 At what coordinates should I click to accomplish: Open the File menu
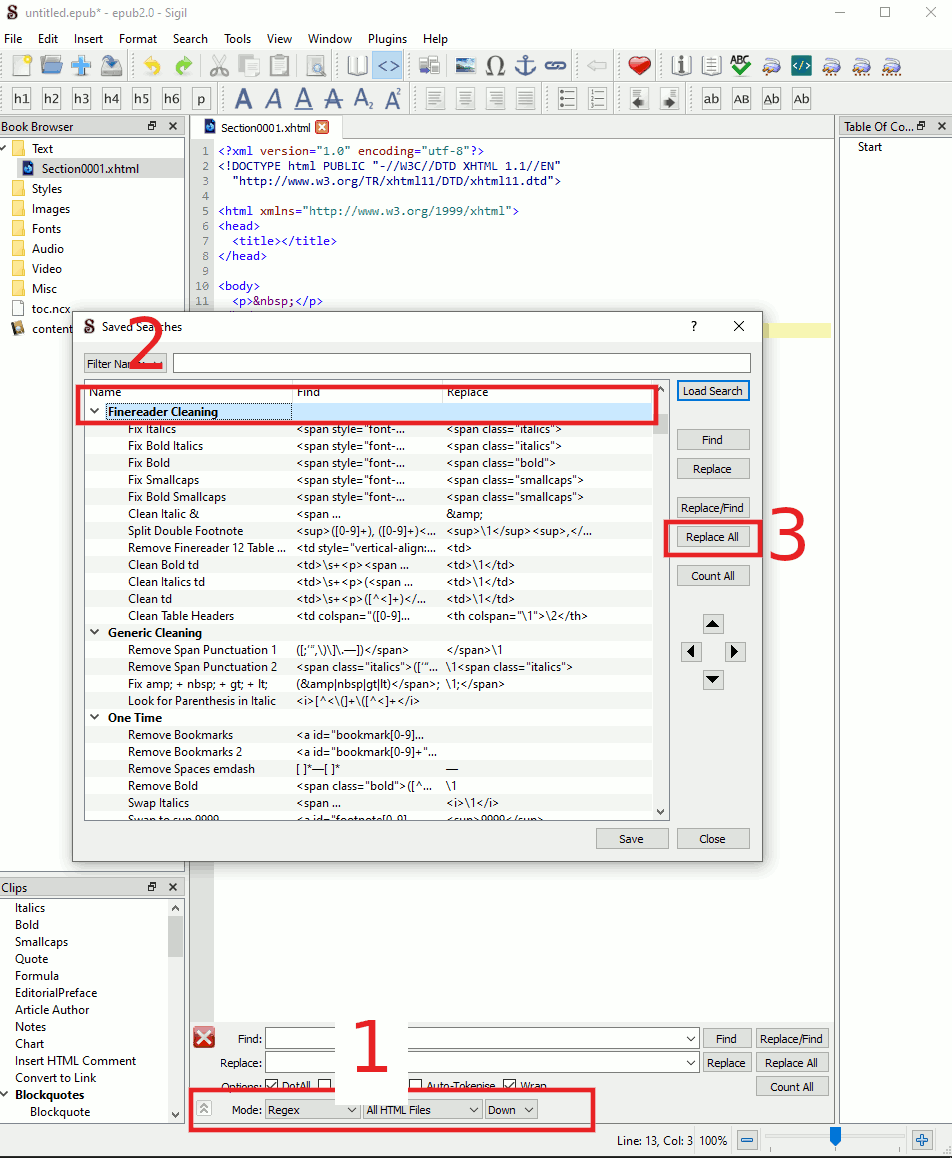pos(13,38)
